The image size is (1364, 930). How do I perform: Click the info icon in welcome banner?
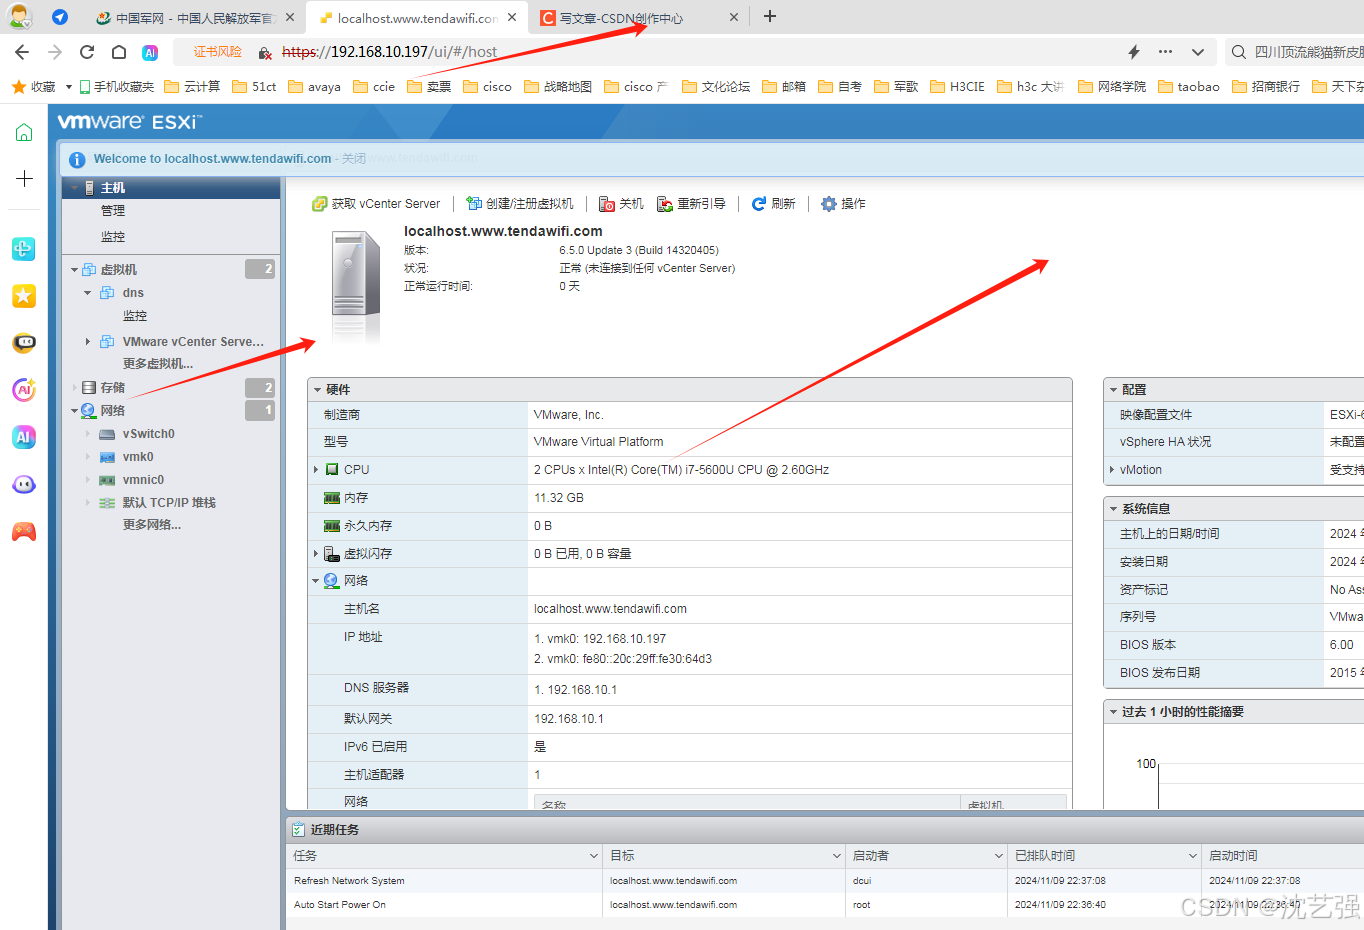(77, 159)
